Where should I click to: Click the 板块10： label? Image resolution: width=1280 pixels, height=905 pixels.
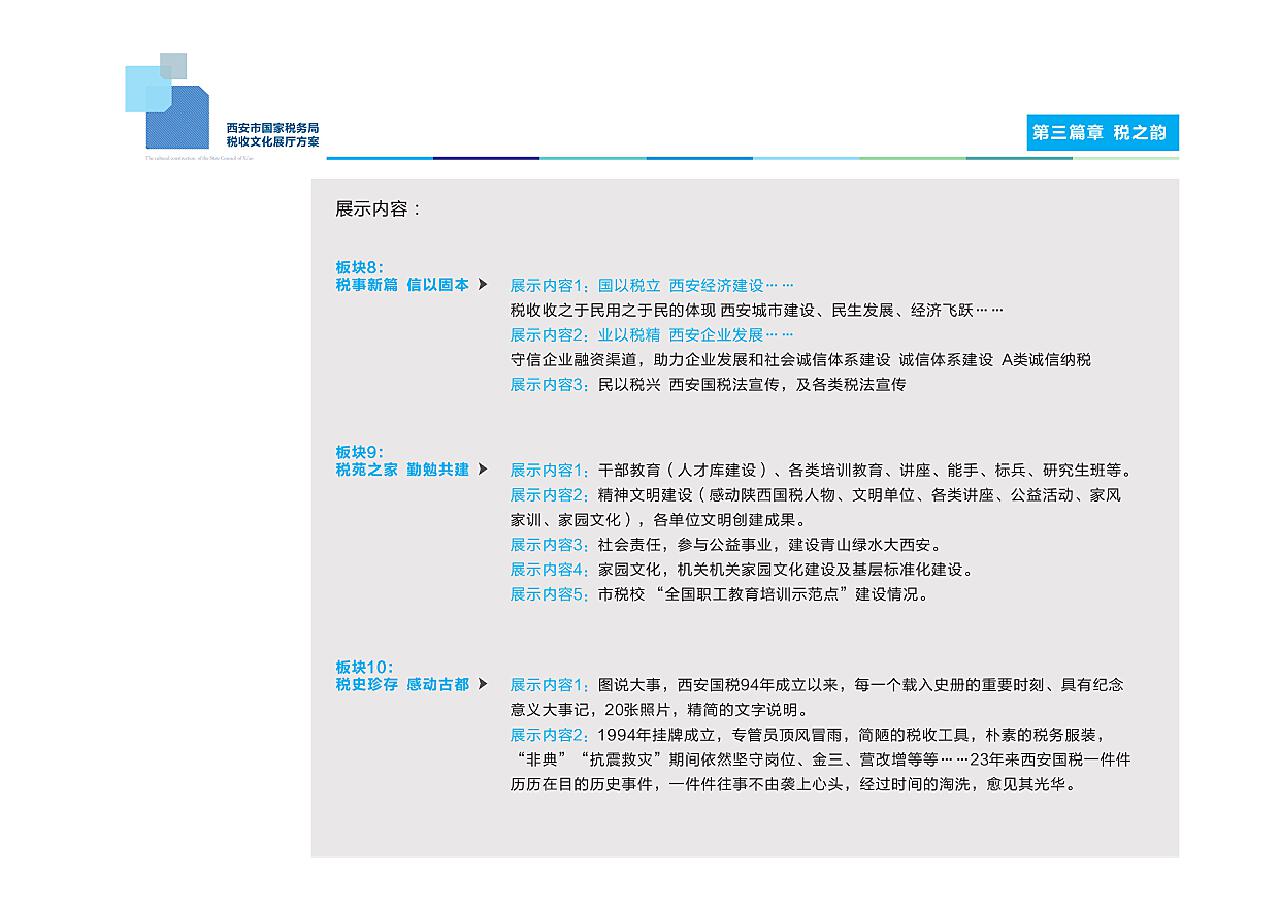pos(364,667)
